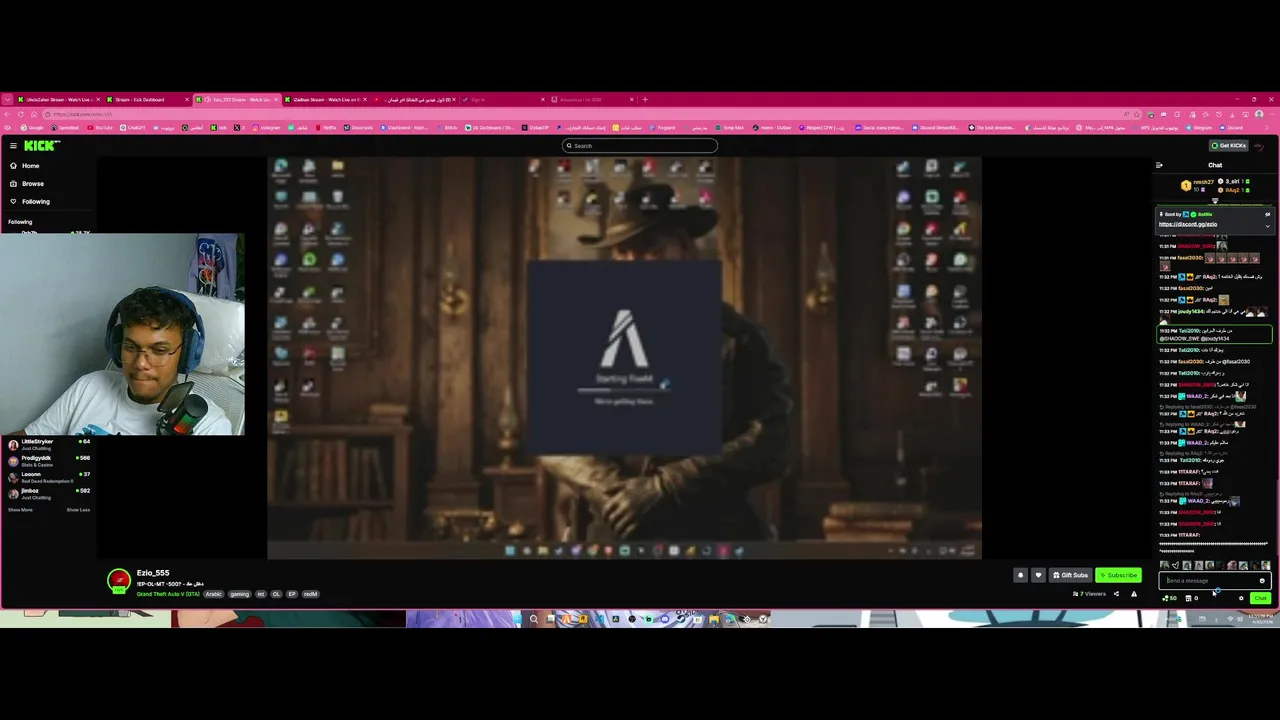This screenshot has width=1280, height=720.
Task: Open the emoji picker in chat input
Action: [1262, 581]
